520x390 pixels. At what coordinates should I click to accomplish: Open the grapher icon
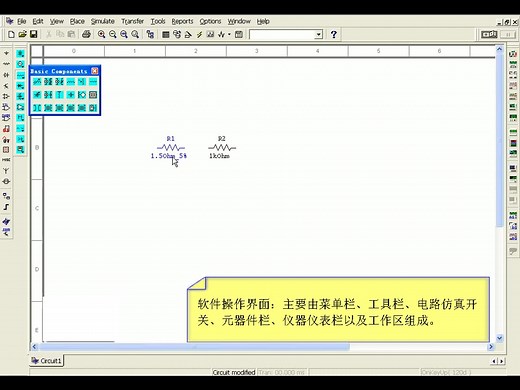[x=210, y=34]
